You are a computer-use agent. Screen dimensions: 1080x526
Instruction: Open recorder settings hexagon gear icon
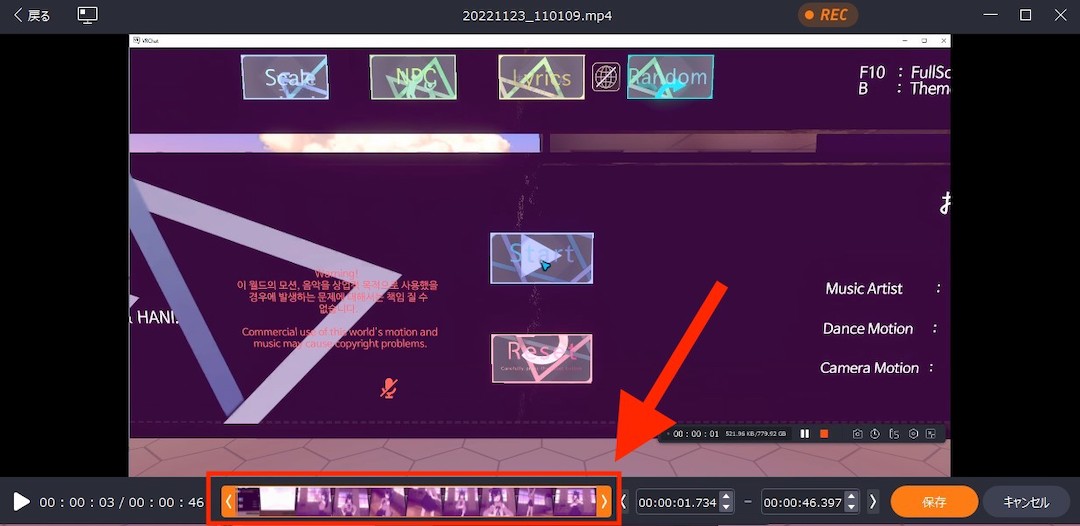click(x=912, y=434)
